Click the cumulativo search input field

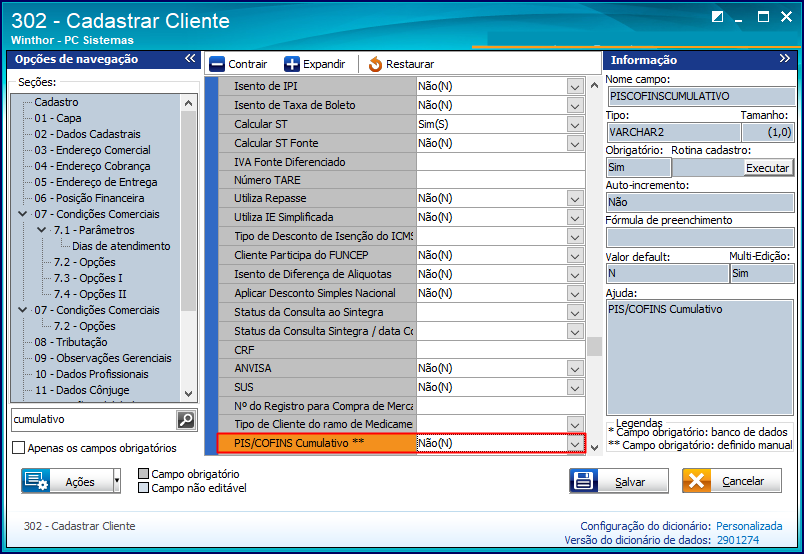click(x=94, y=420)
